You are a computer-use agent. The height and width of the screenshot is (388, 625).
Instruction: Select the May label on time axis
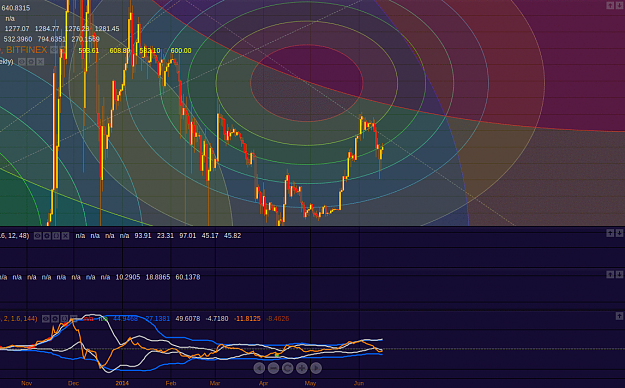[311, 383]
